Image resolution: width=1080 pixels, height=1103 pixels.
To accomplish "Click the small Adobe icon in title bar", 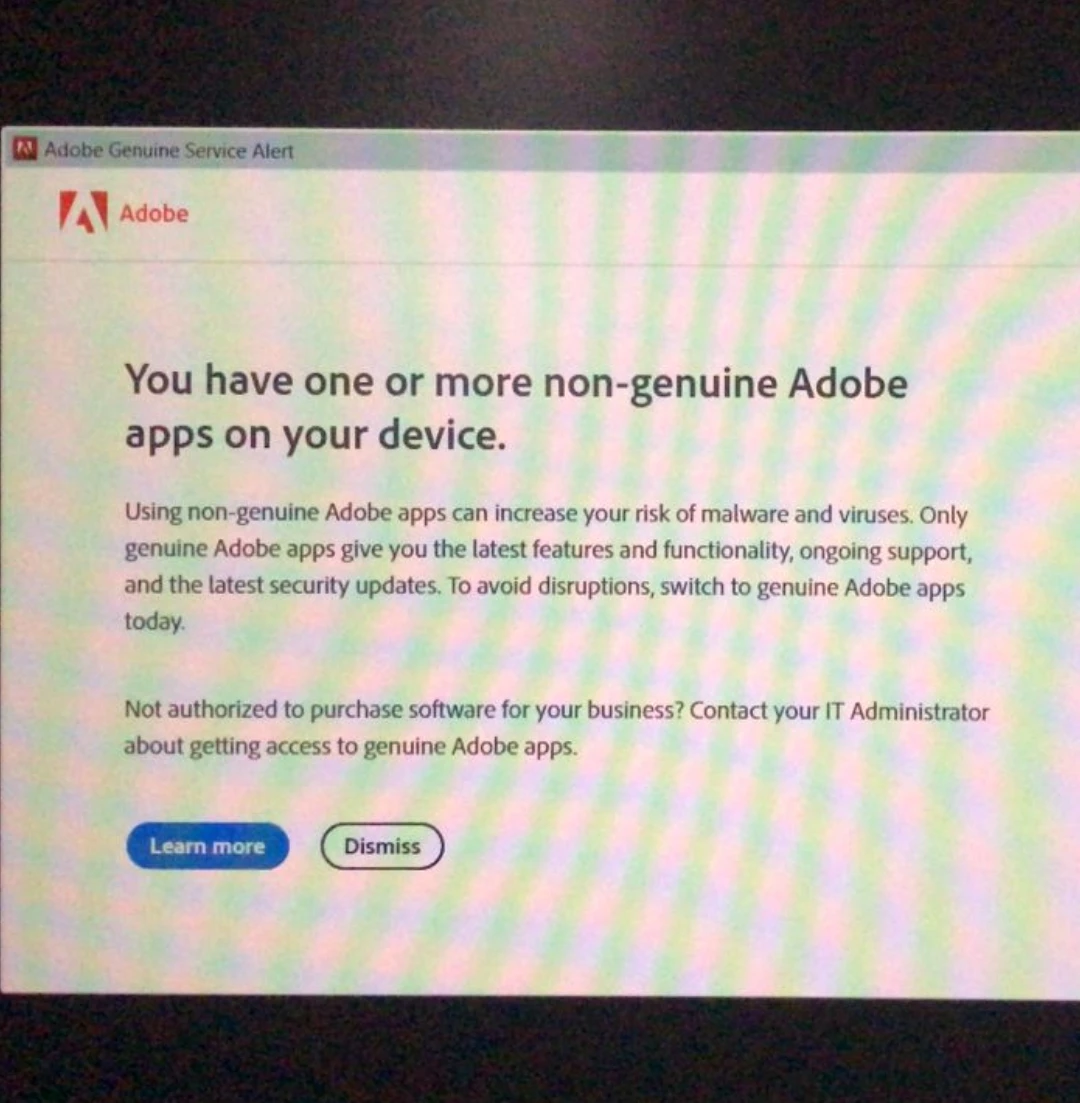I will pyautogui.click(x=25, y=149).
